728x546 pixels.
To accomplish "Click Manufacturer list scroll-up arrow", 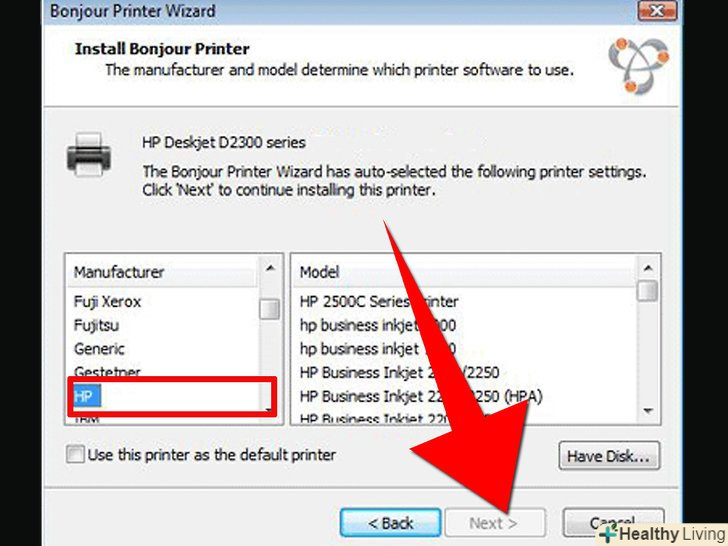I will 269,269.
